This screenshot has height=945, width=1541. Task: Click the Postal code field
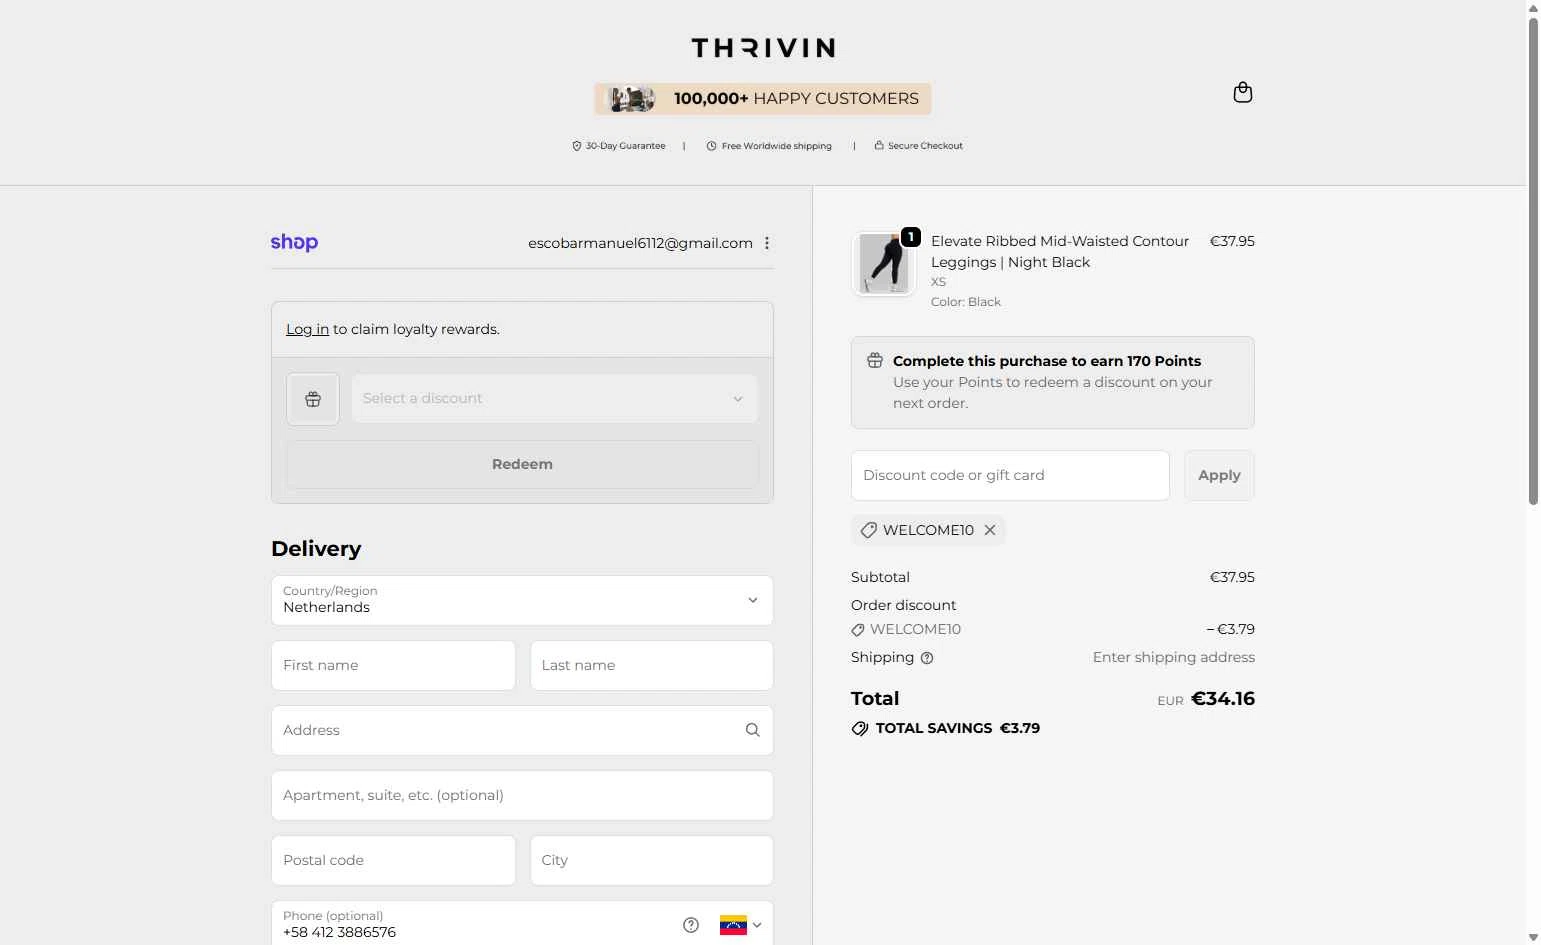click(x=393, y=860)
